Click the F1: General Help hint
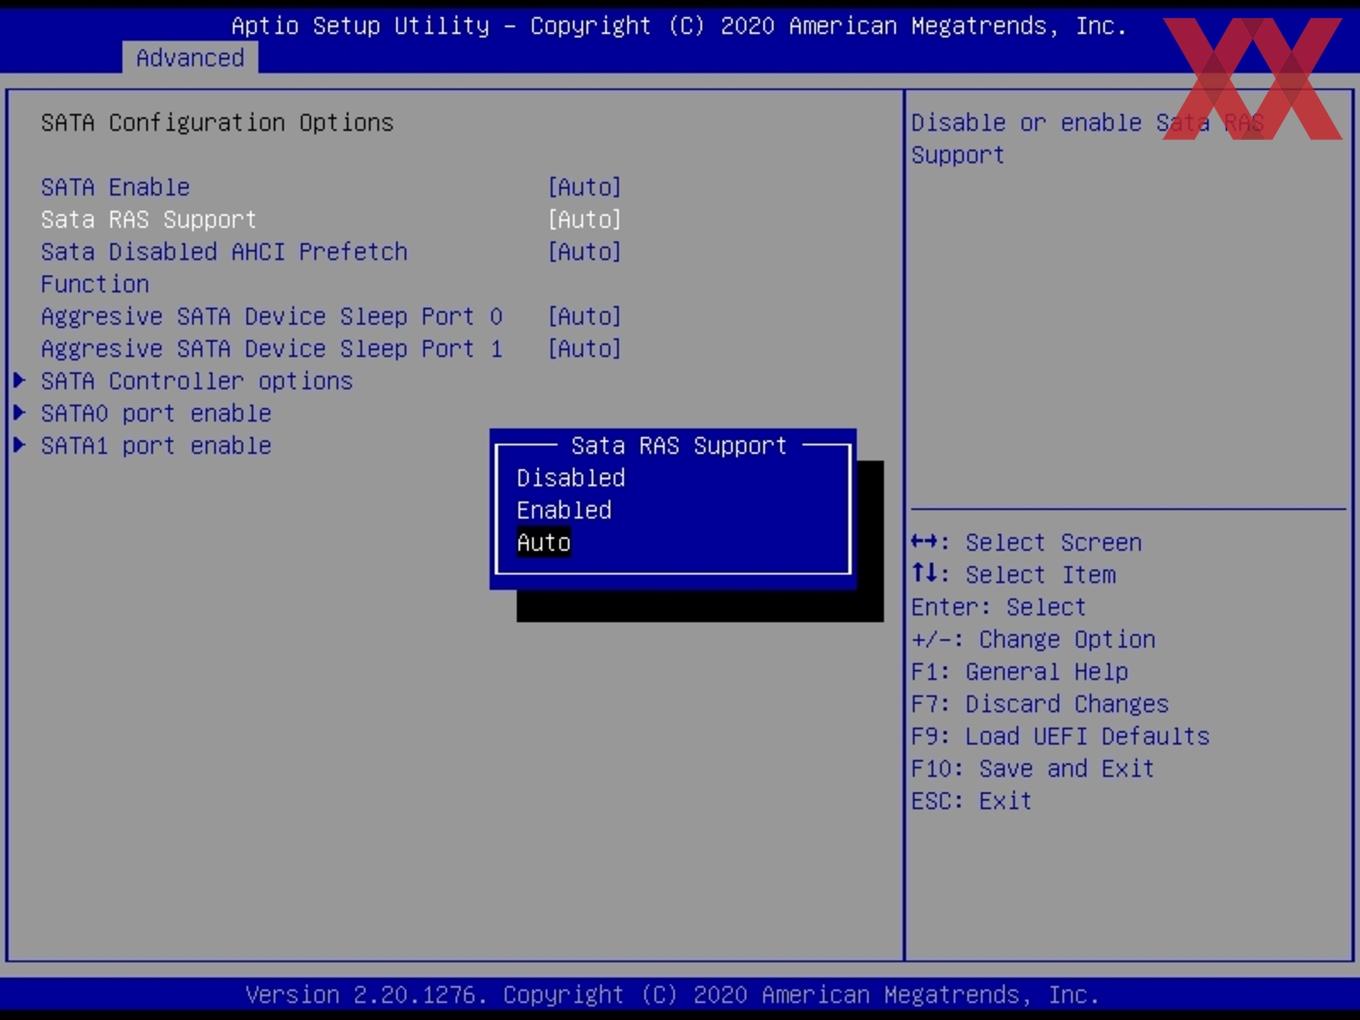This screenshot has width=1360, height=1020. tap(1019, 671)
